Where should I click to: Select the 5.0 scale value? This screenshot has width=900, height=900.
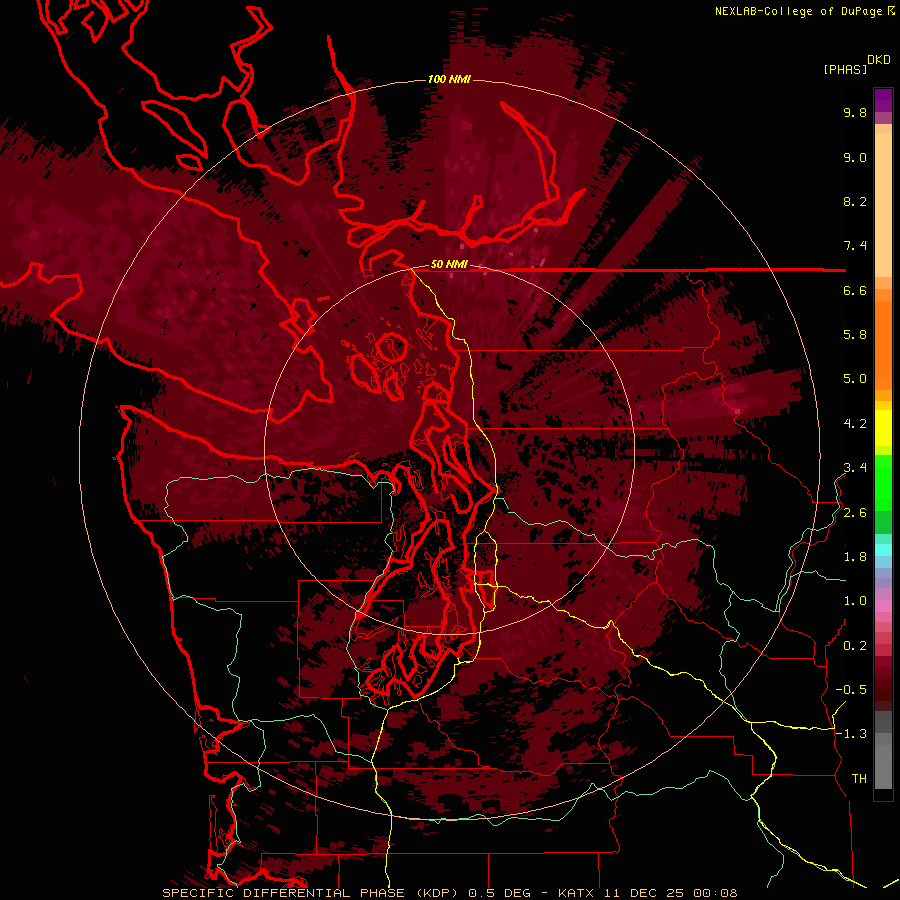tap(855, 379)
